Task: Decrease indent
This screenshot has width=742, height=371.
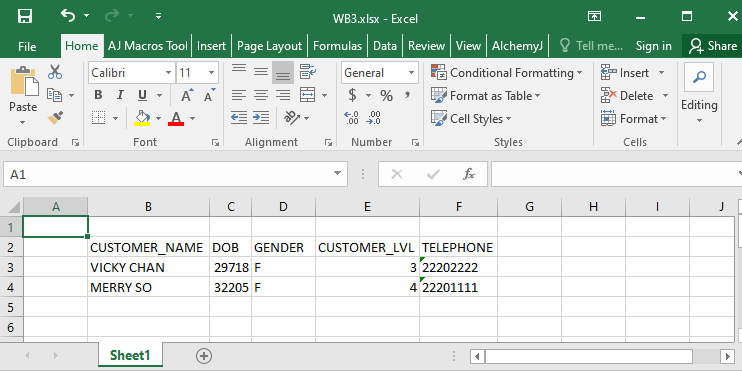Action: pos(238,118)
